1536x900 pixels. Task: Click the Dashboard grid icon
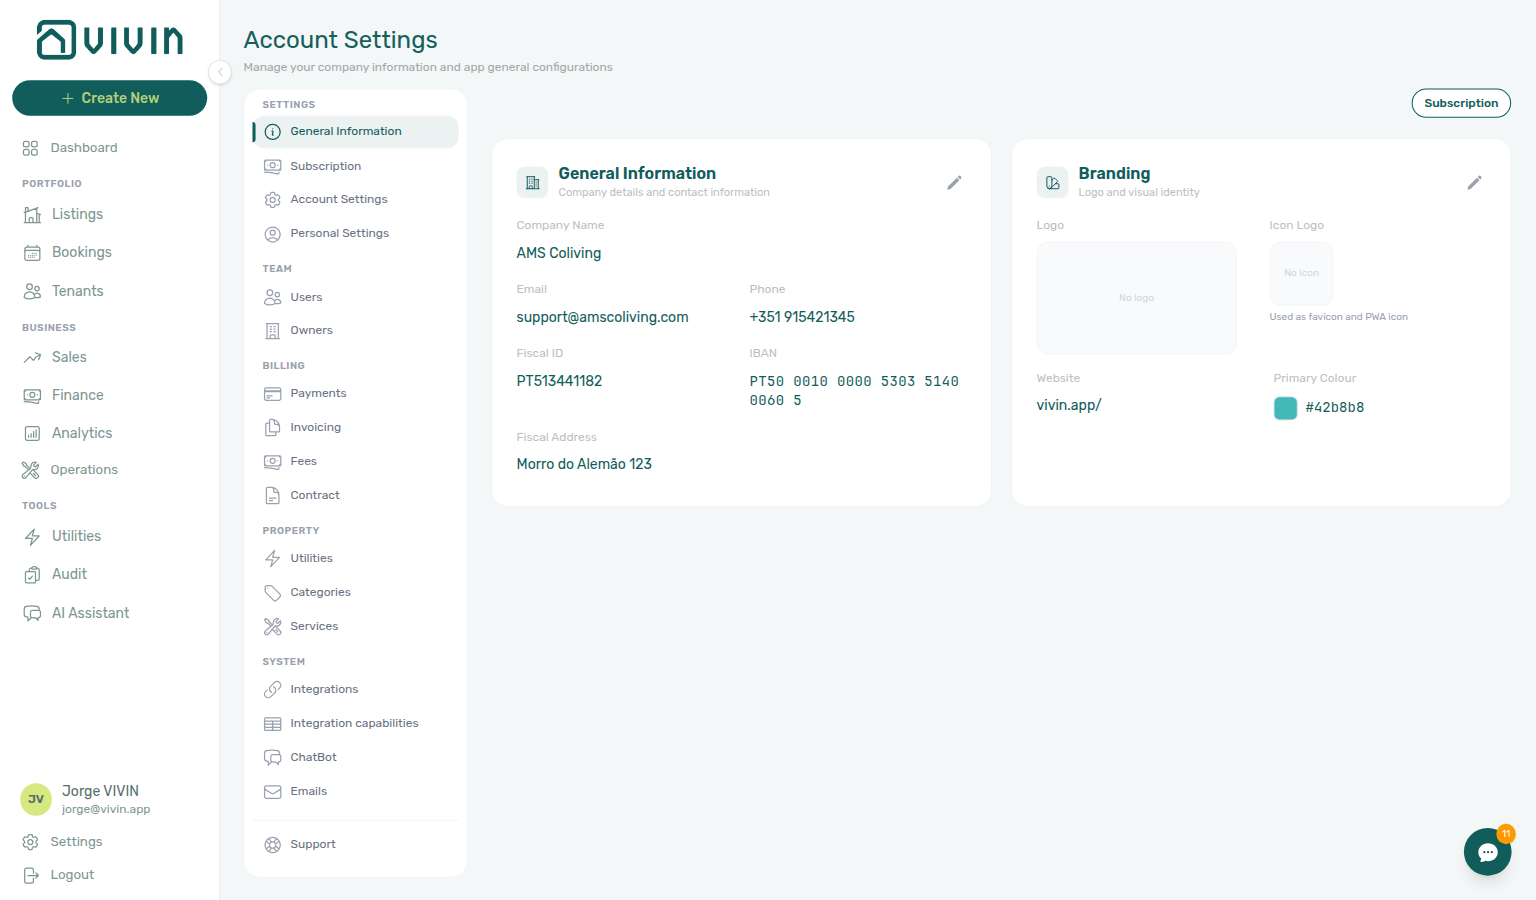[x=31, y=148]
